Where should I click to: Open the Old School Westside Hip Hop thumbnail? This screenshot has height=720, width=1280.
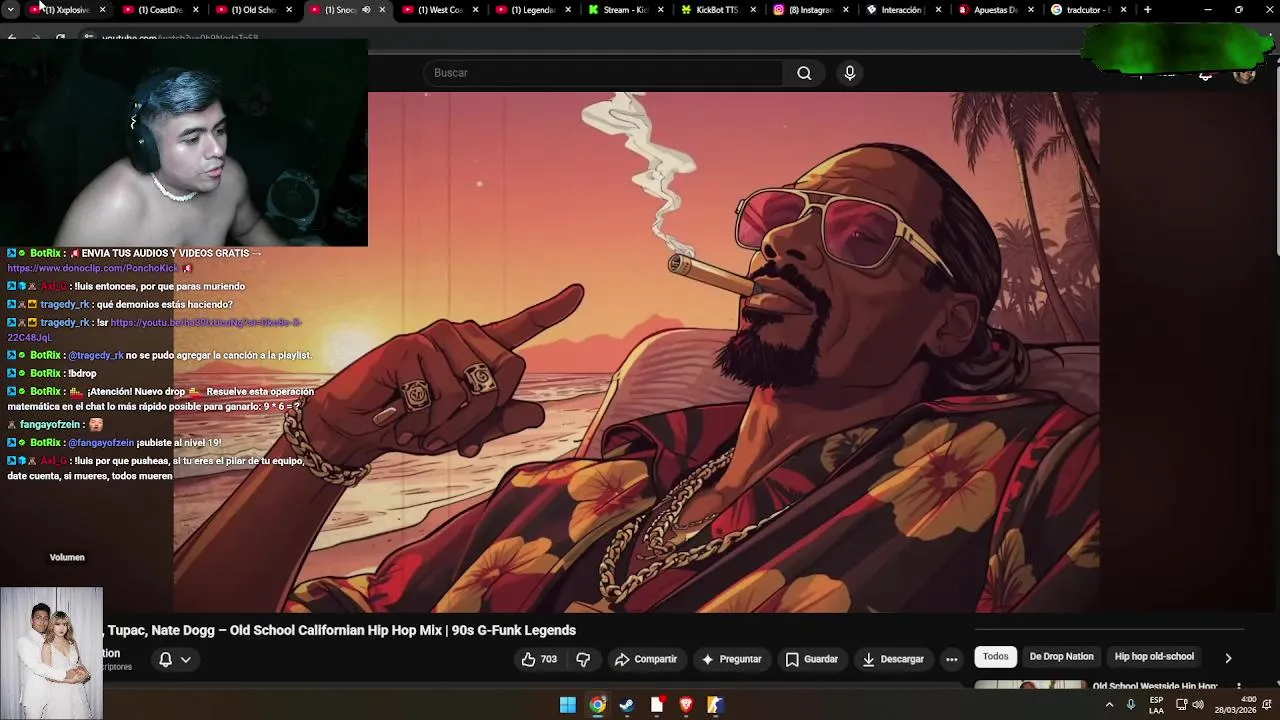coord(1030,686)
